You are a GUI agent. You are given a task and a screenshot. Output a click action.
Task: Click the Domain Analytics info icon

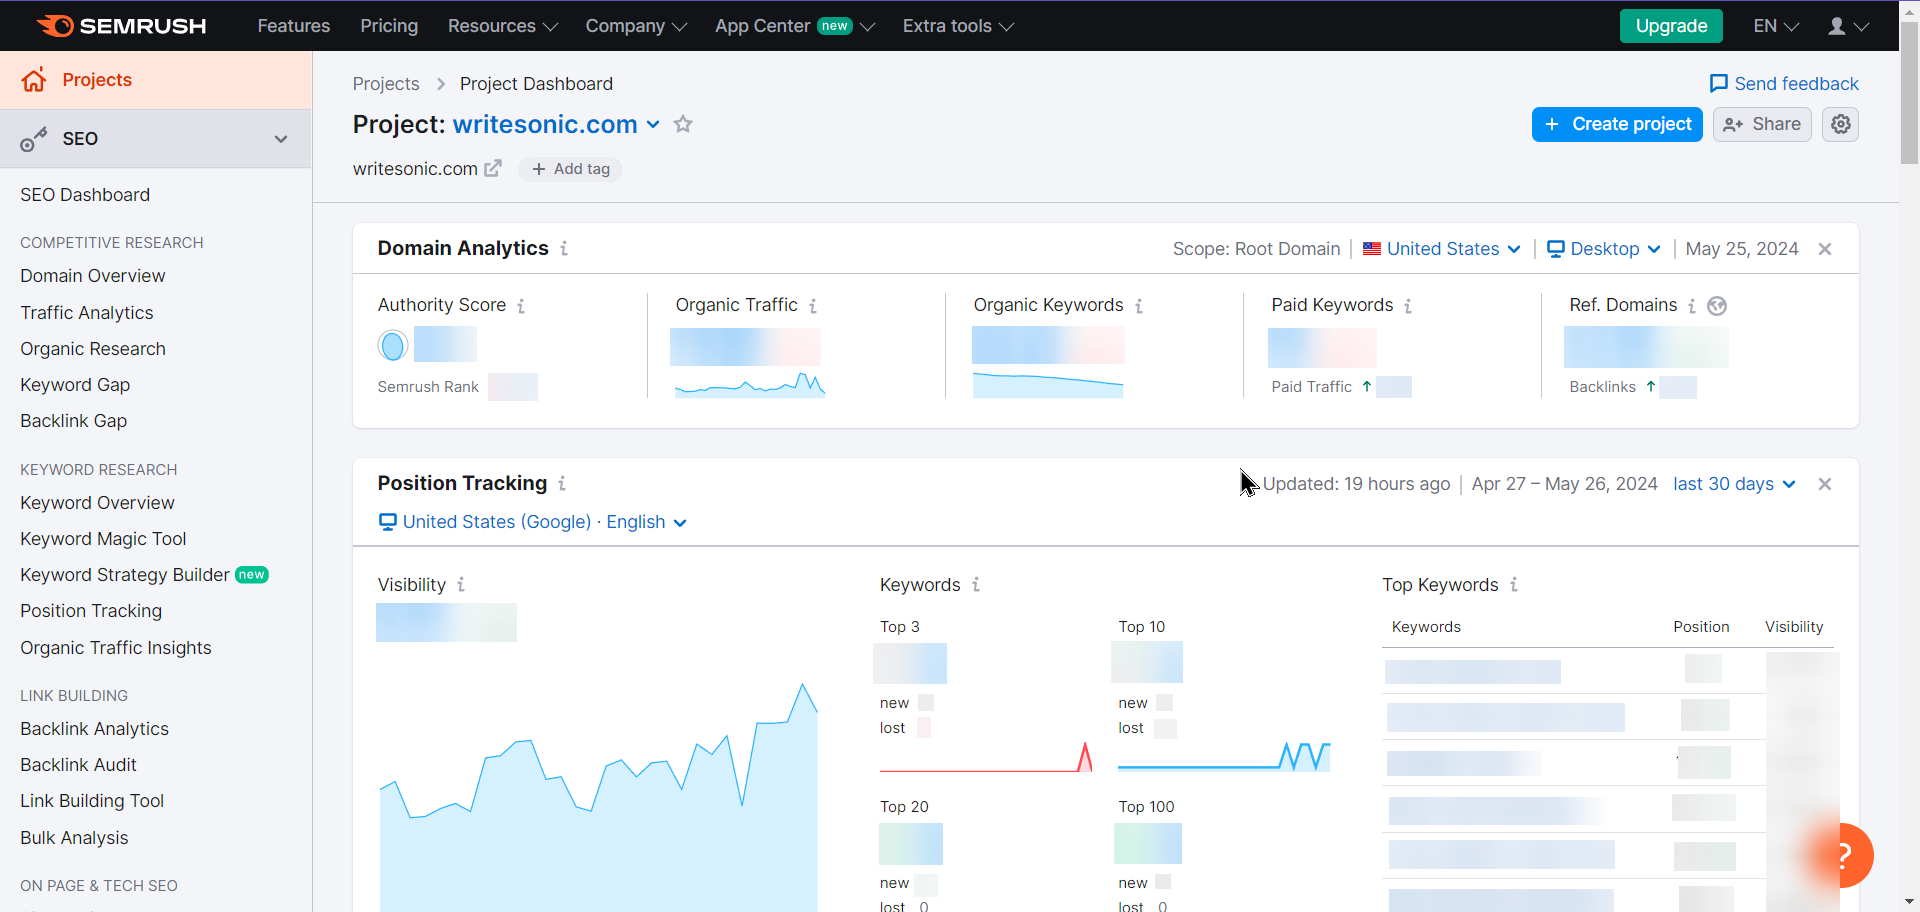[x=564, y=248]
